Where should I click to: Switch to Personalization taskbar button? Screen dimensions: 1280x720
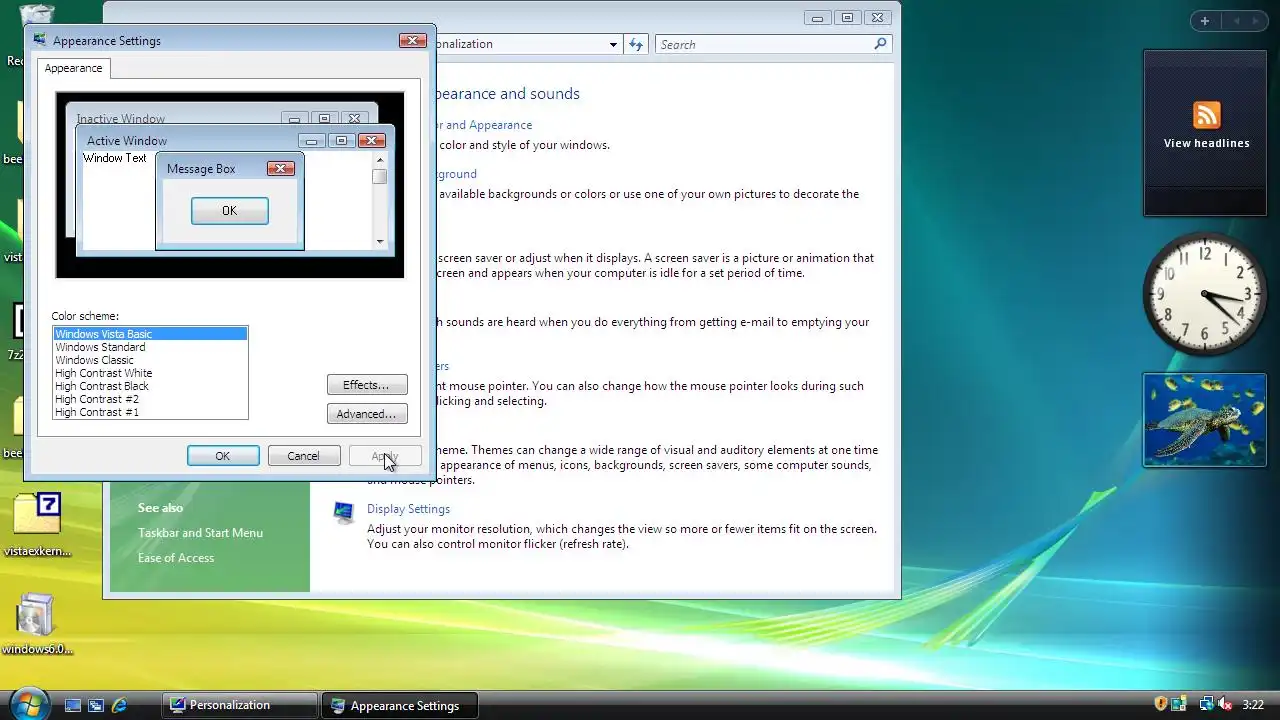[240, 705]
